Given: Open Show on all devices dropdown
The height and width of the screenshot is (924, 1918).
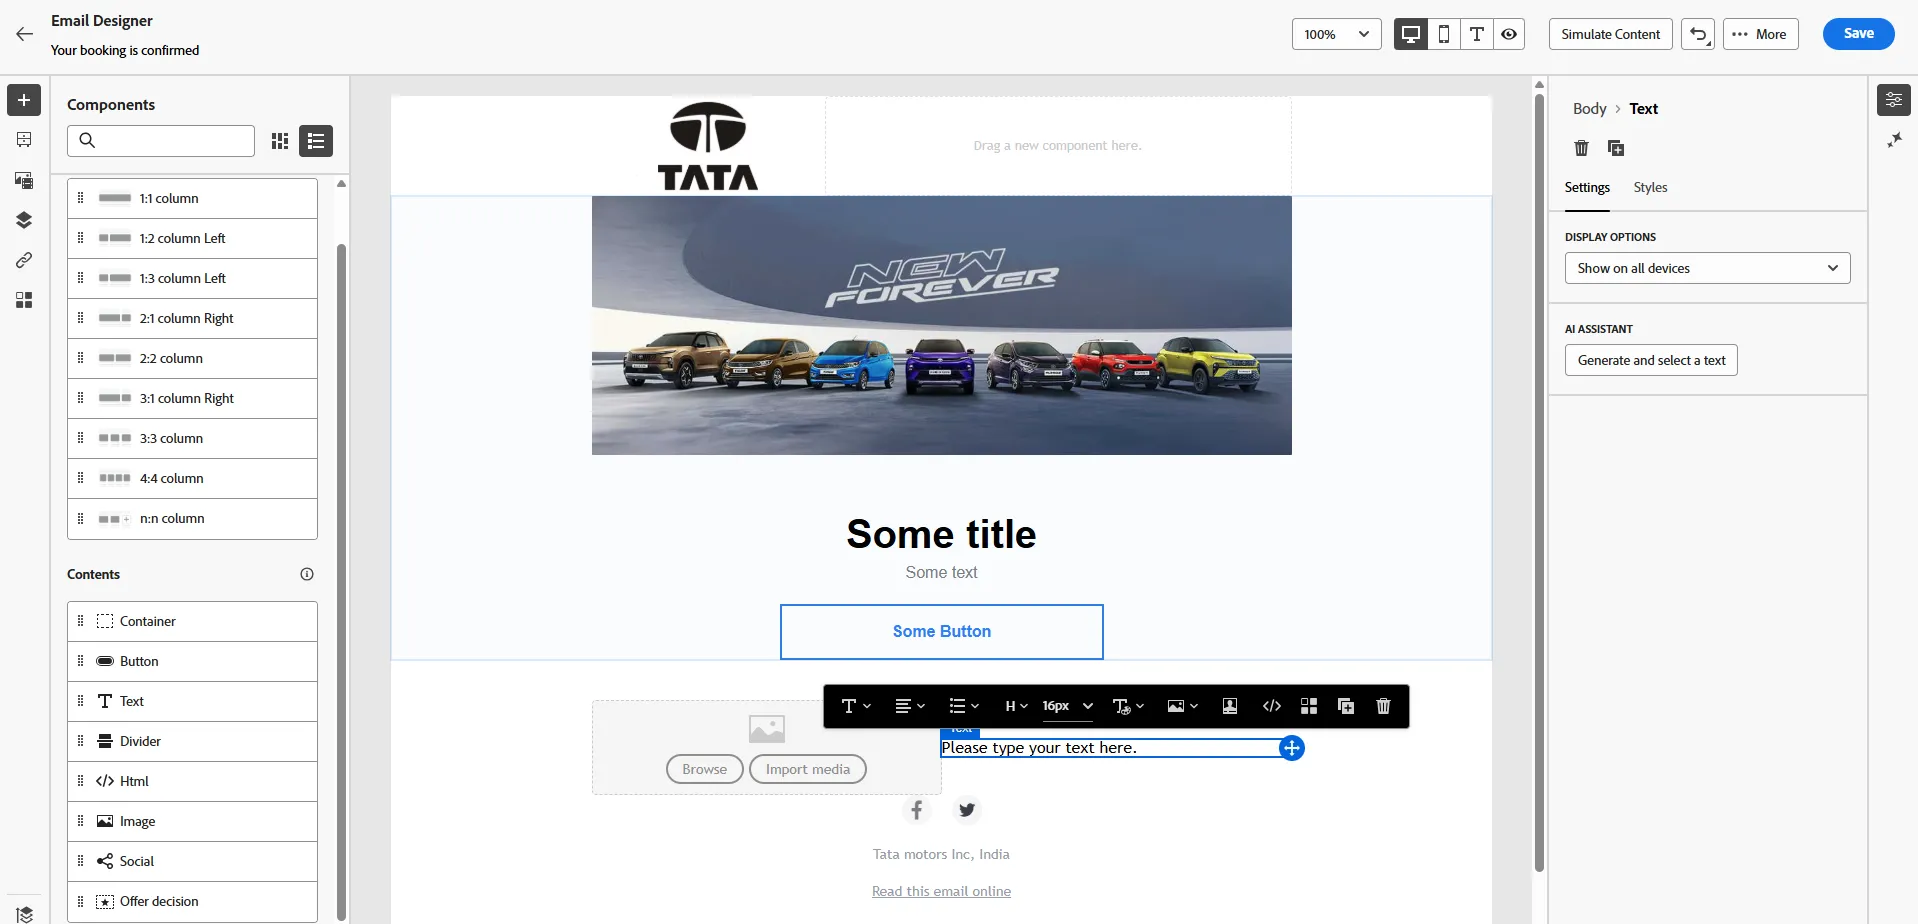Looking at the screenshot, I should click(1707, 268).
